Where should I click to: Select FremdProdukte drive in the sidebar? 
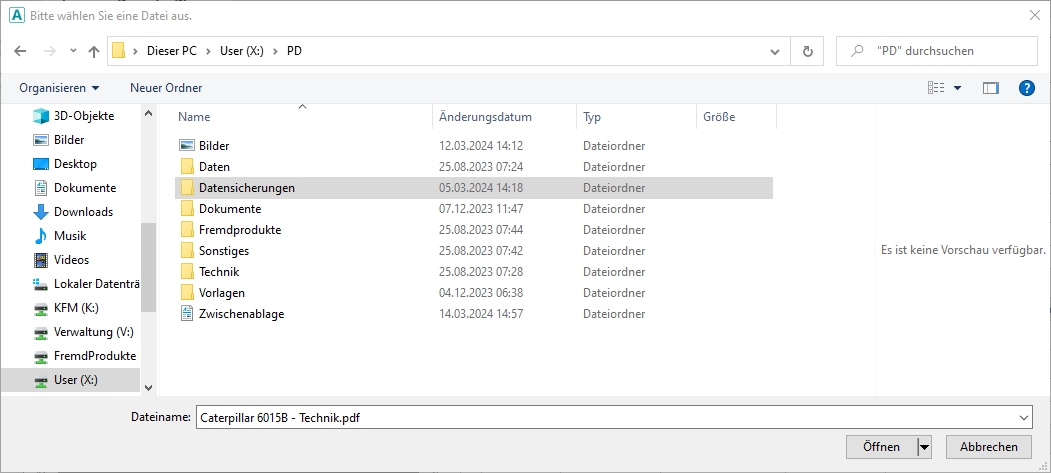point(95,356)
